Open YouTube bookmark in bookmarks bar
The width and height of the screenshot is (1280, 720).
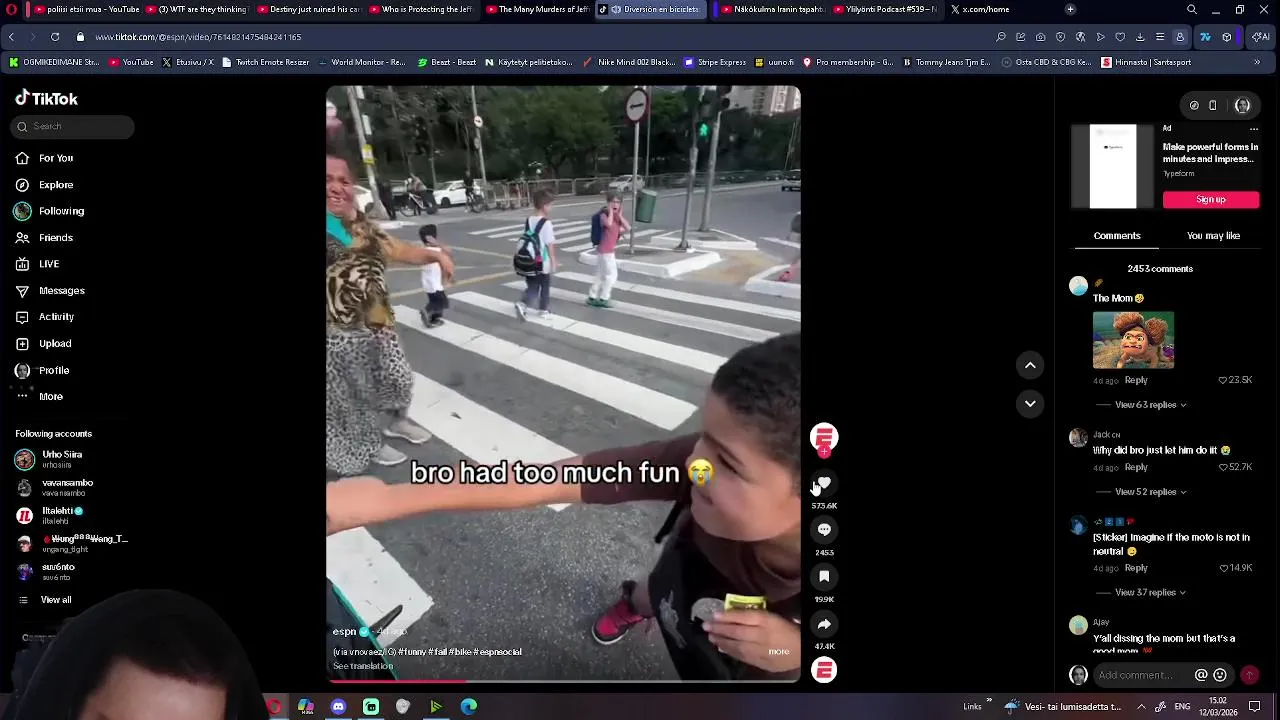click(x=131, y=62)
